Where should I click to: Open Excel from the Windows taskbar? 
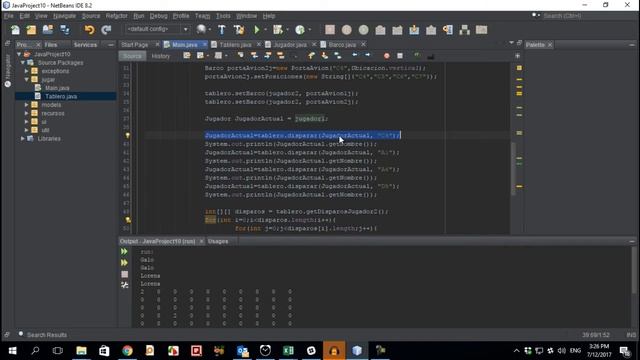(x=288, y=351)
